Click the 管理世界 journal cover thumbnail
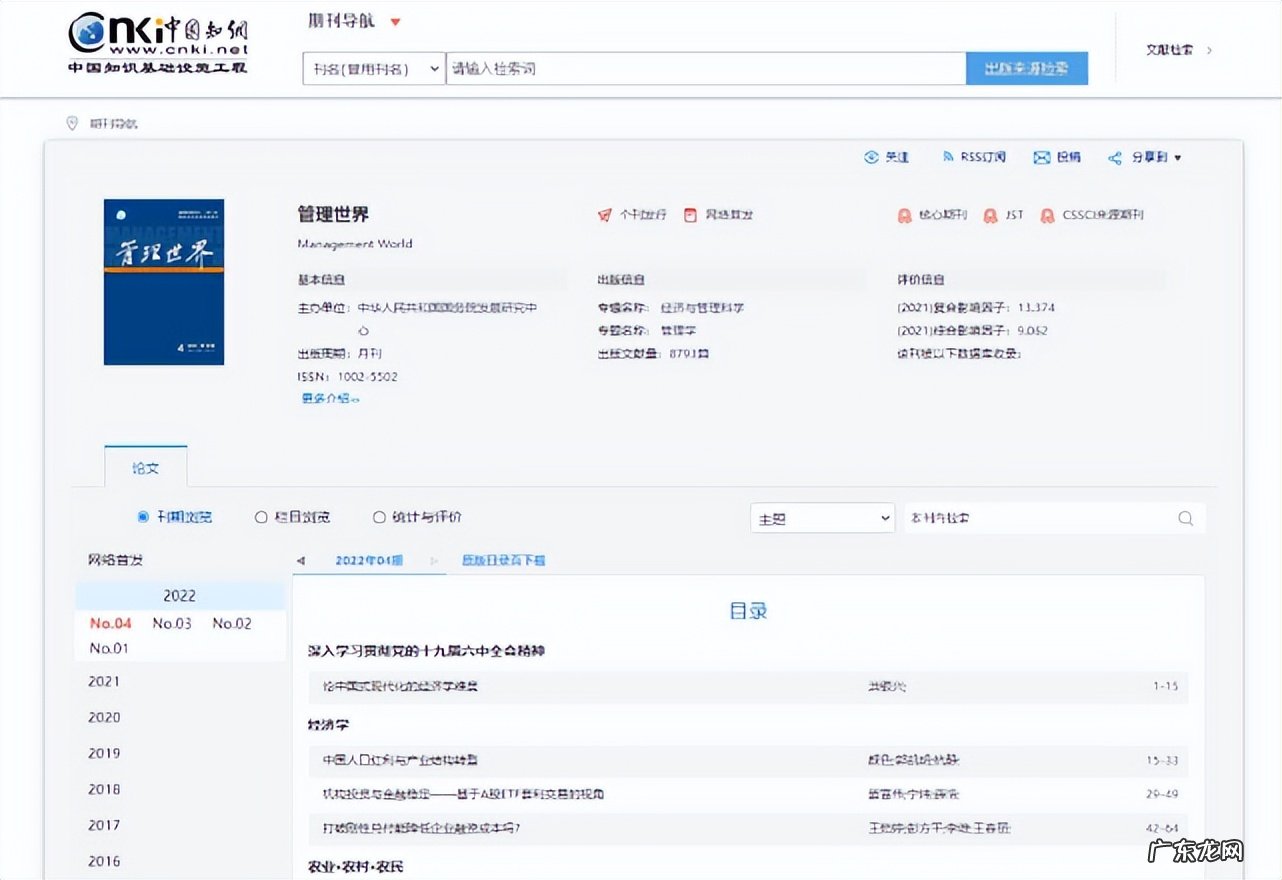The width and height of the screenshot is (1282, 880). coord(163,280)
